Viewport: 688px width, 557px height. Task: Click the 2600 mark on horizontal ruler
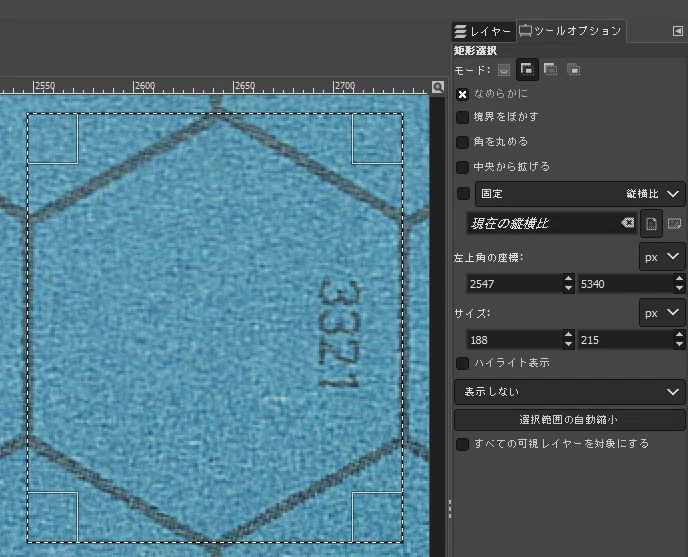(145, 86)
